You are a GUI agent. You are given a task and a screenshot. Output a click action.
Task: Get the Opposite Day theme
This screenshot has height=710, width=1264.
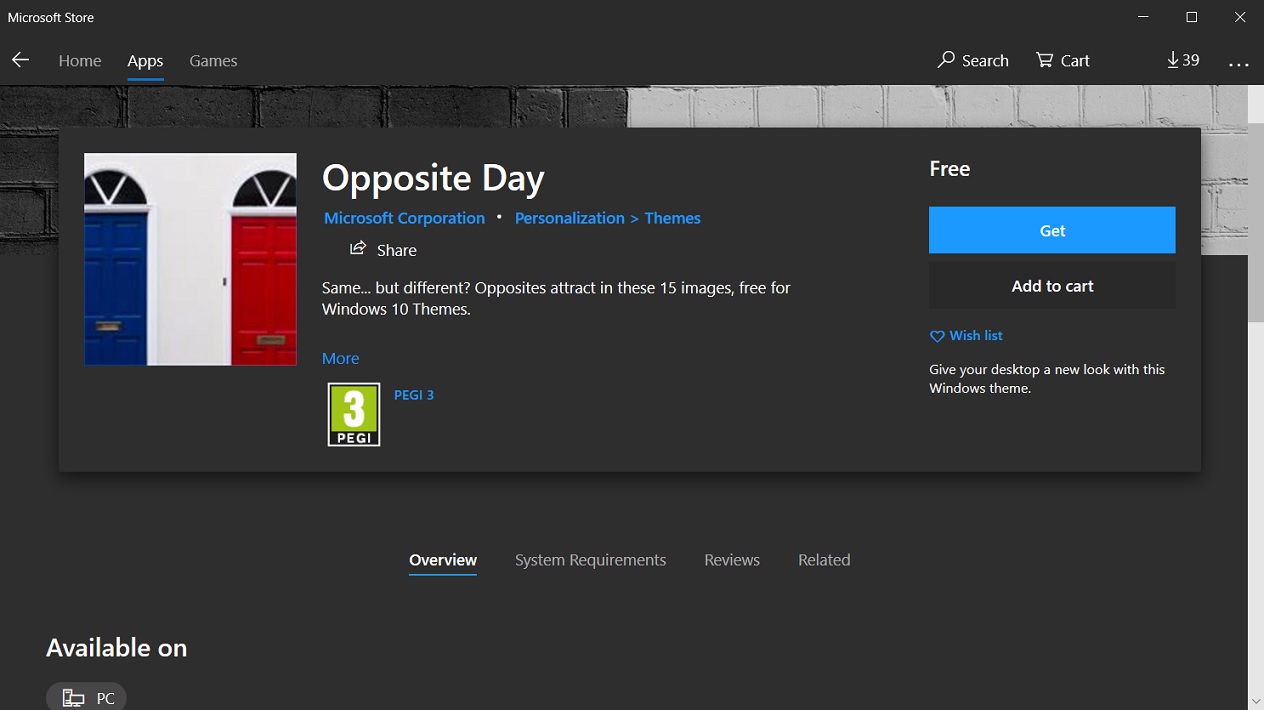(x=1052, y=230)
